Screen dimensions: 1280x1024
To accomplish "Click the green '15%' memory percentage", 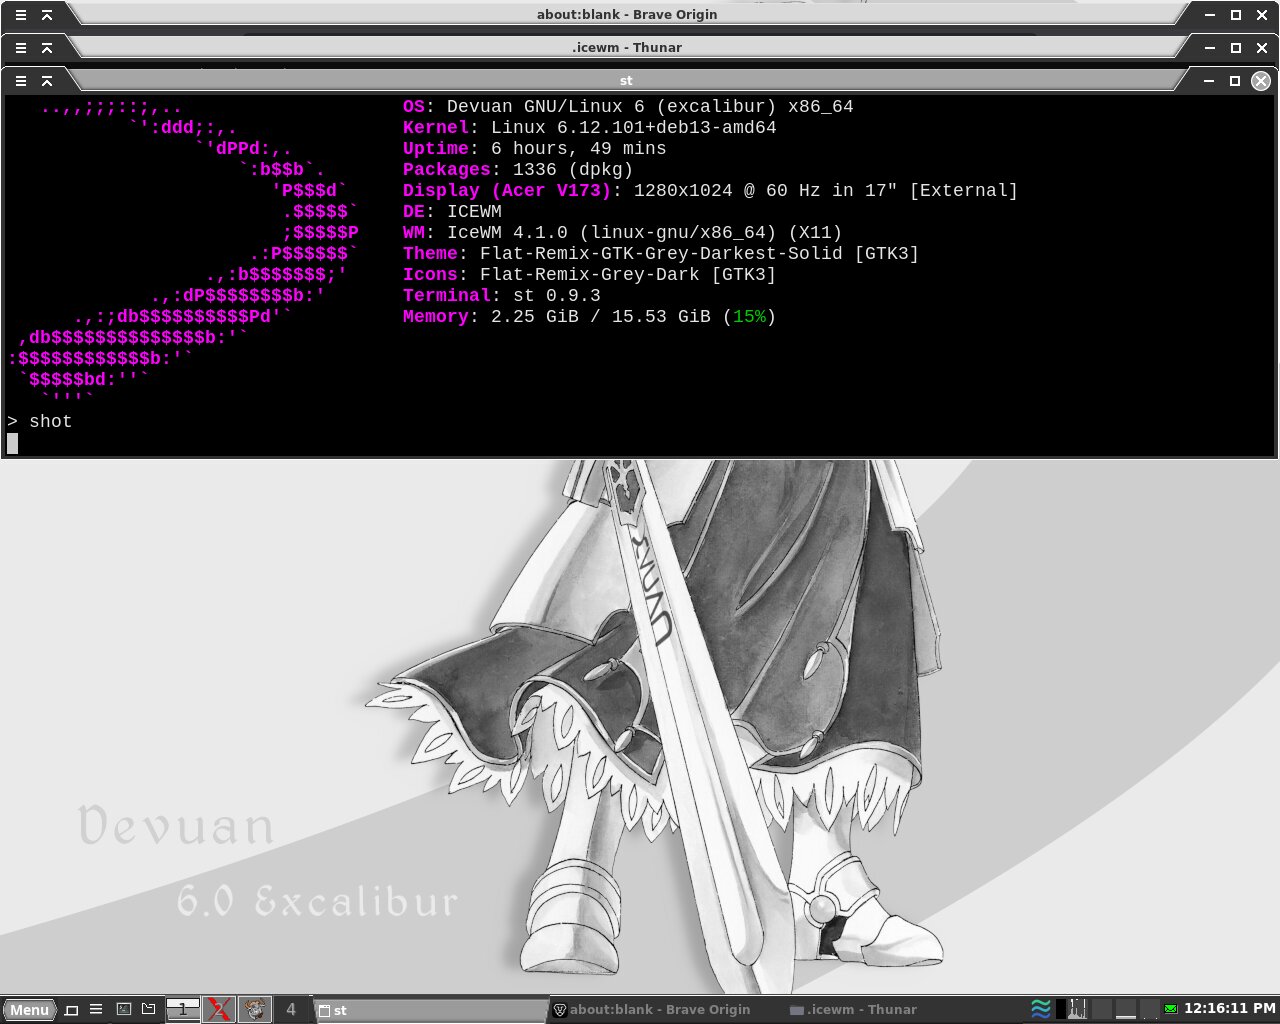I will pos(749,317).
